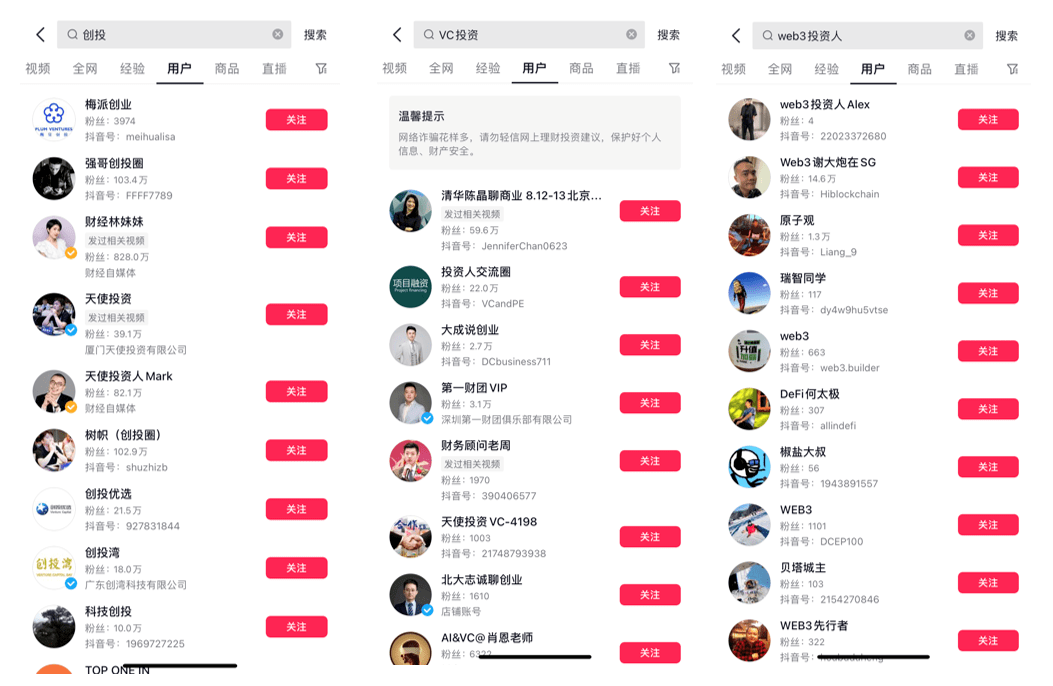The height and width of the screenshot is (686, 1053).
Task: Open 投资人交流圈 green avatar
Action: click(x=410, y=287)
